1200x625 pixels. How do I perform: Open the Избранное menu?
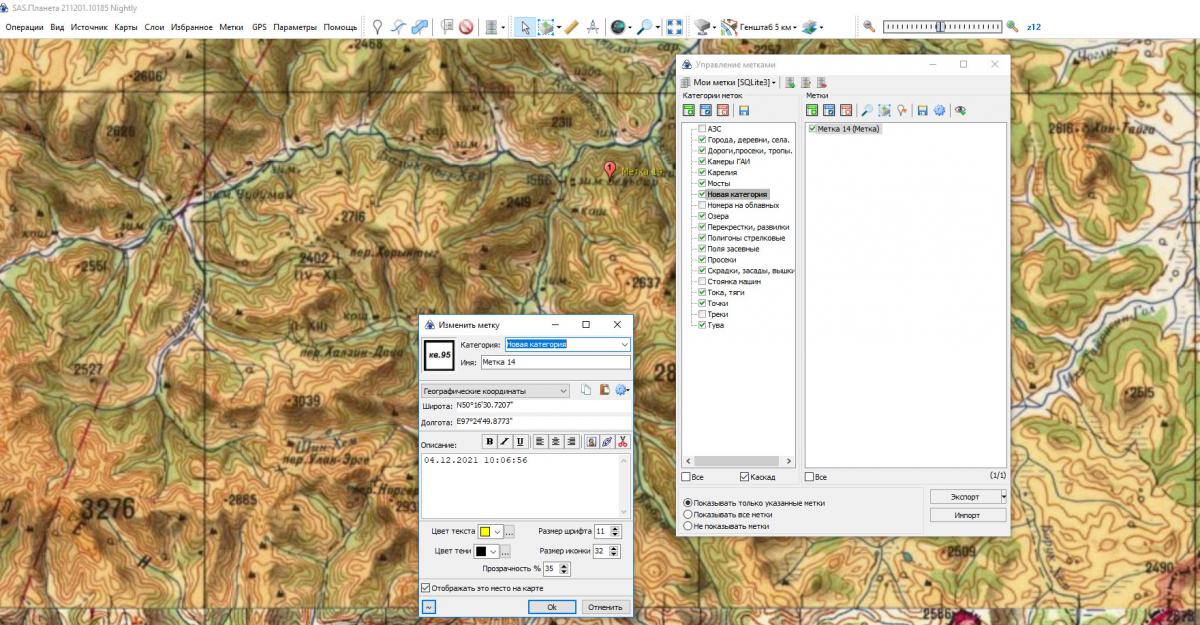191,27
